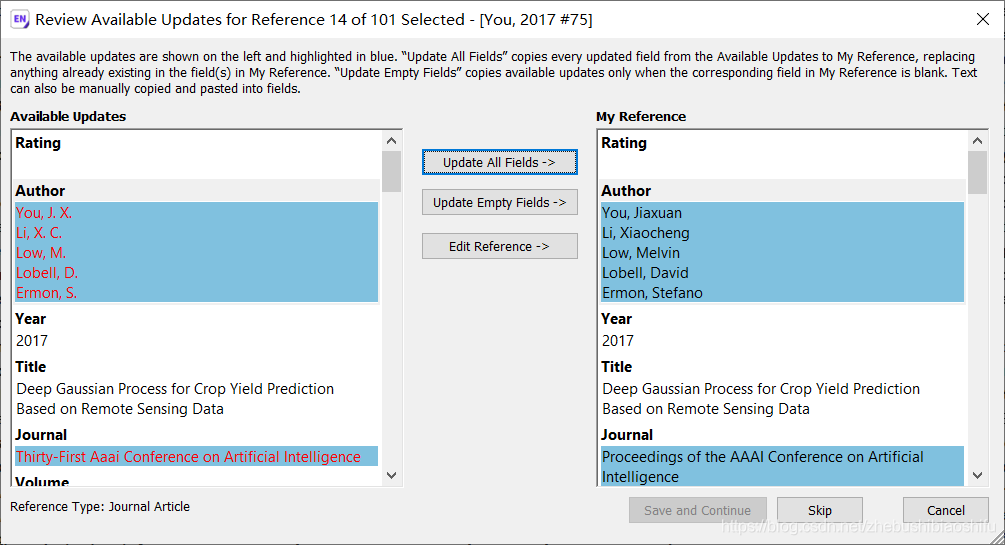This screenshot has height=545, width=1005.
Task: Click the Year 2017 field in My Reference
Action: coord(619,341)
